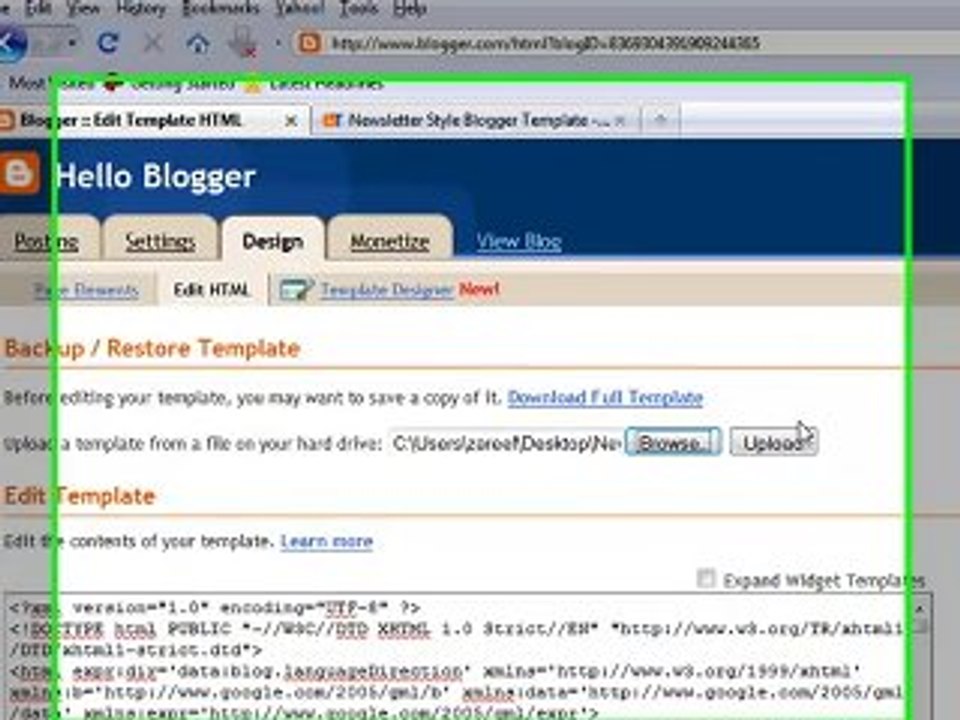Click the orange Blogger logo in the header
The width and height of the screenshot is (960, 720).
click(x=18, y=173)
